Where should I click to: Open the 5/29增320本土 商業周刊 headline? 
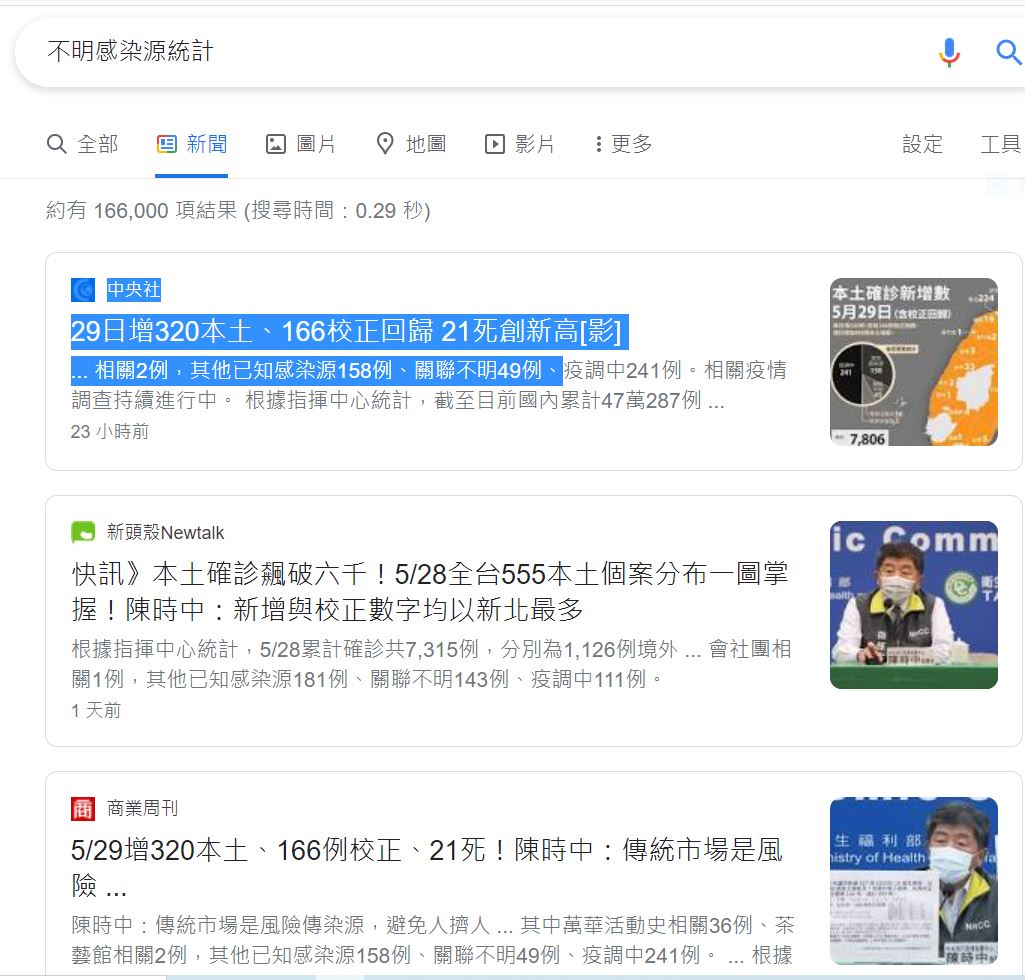pos(427,868)
